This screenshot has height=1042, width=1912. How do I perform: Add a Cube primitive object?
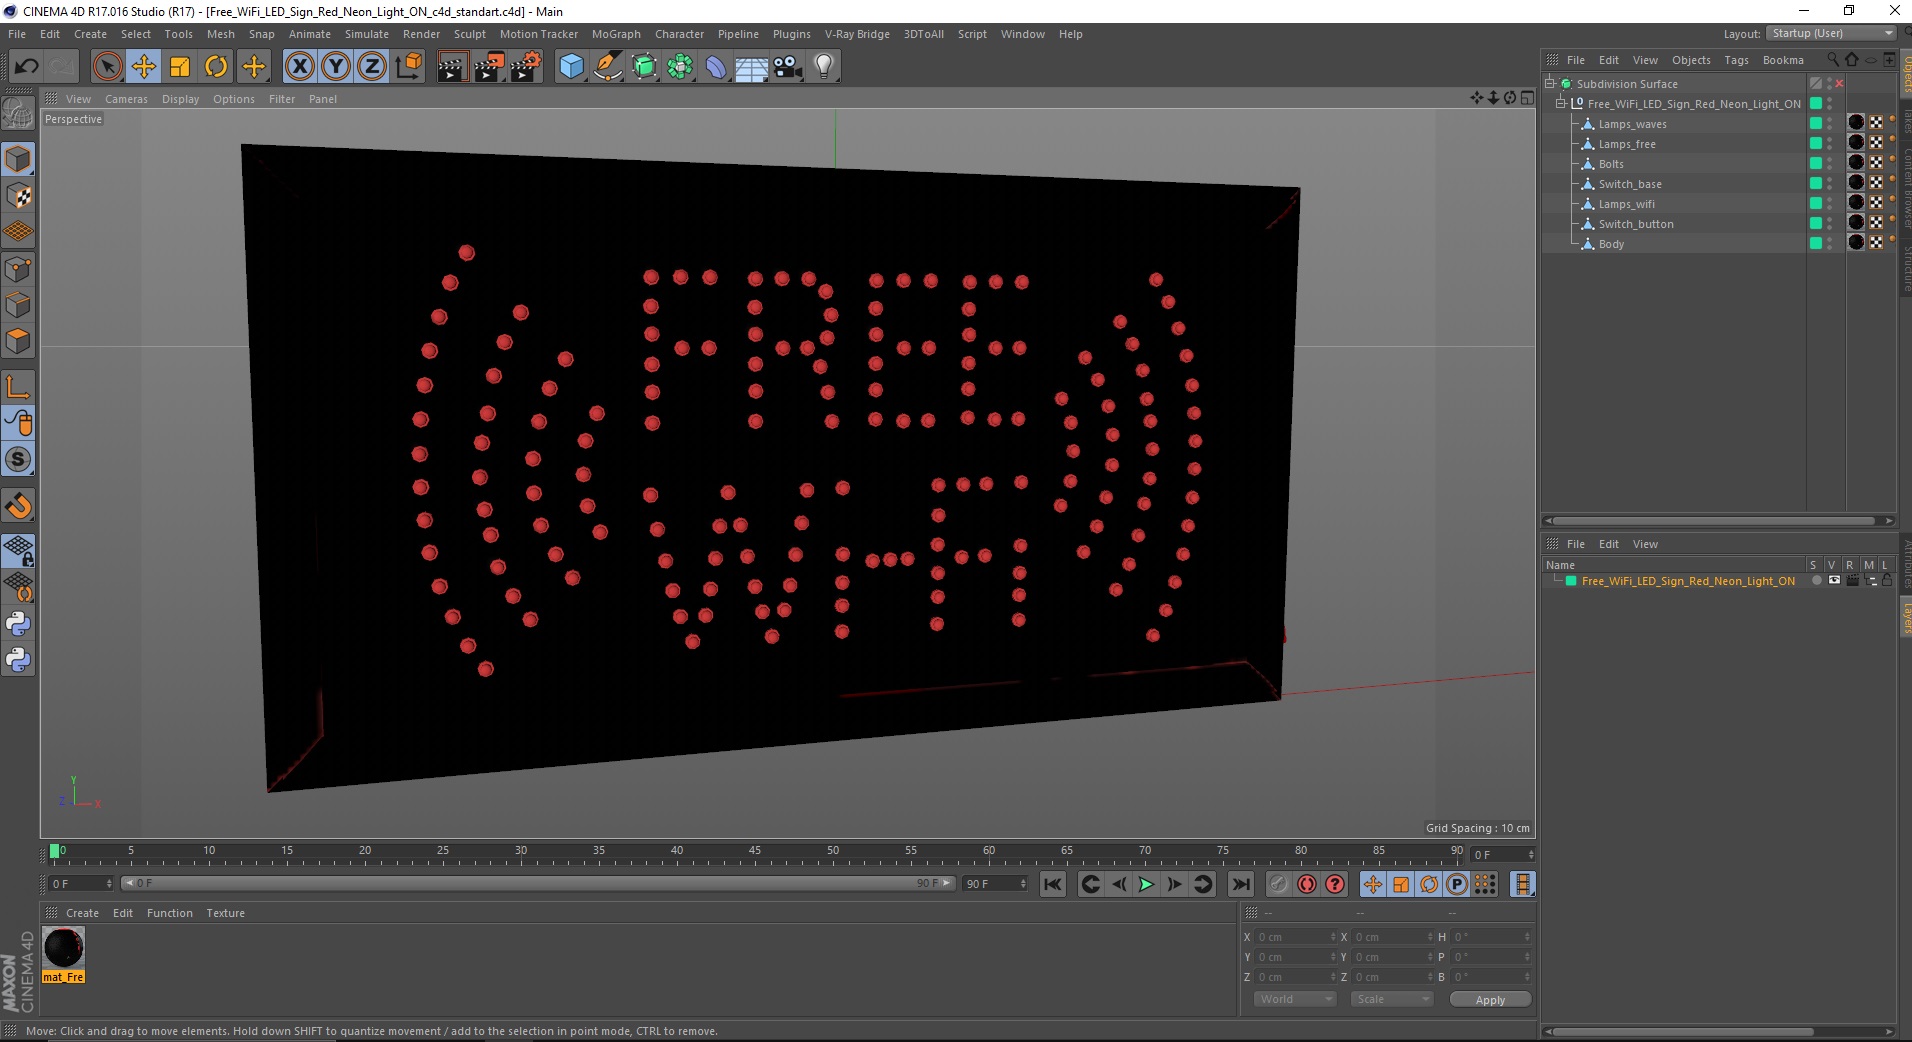pyautogui.click(x=571, y=67)
